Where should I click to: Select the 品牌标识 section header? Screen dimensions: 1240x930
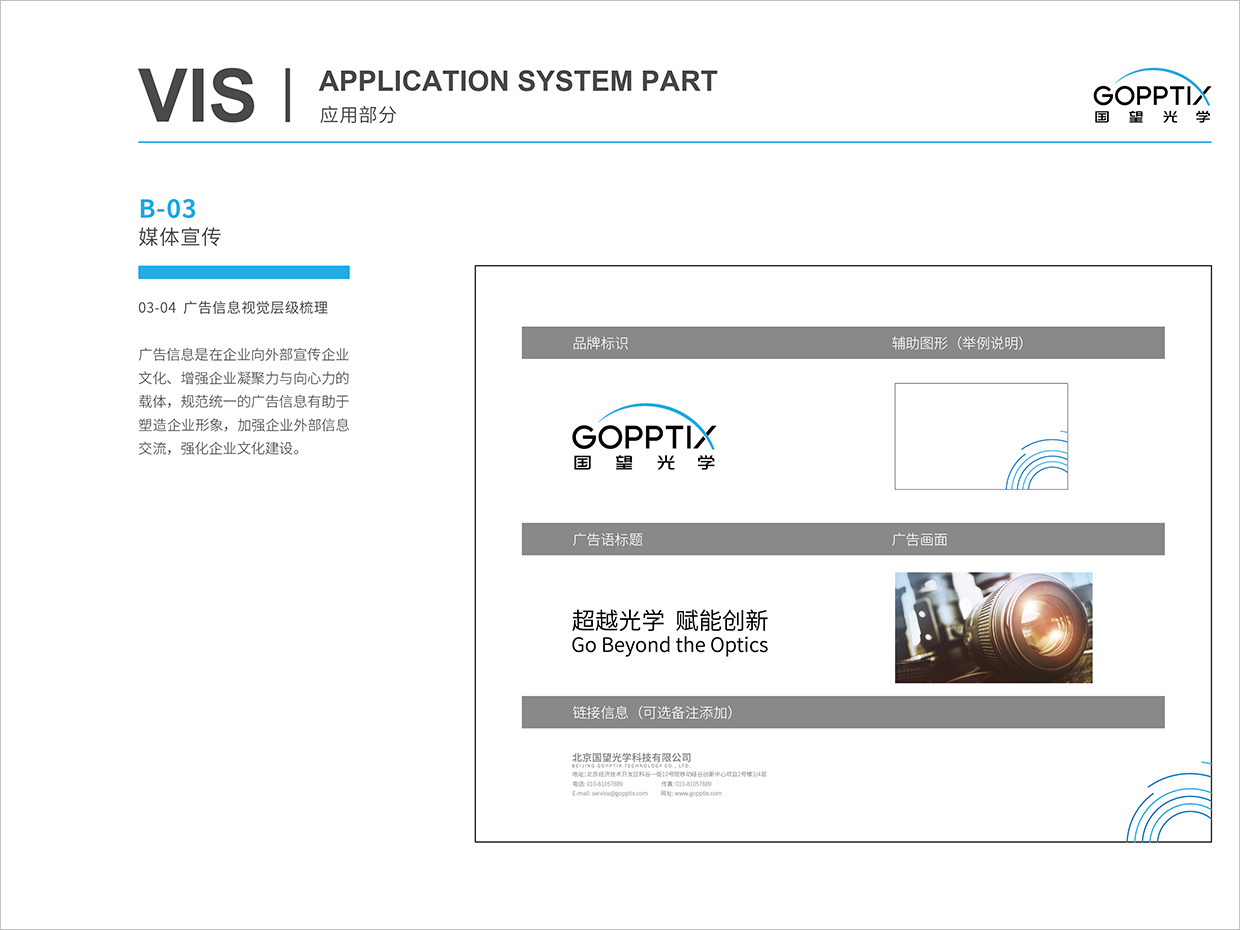click(600, 343)
